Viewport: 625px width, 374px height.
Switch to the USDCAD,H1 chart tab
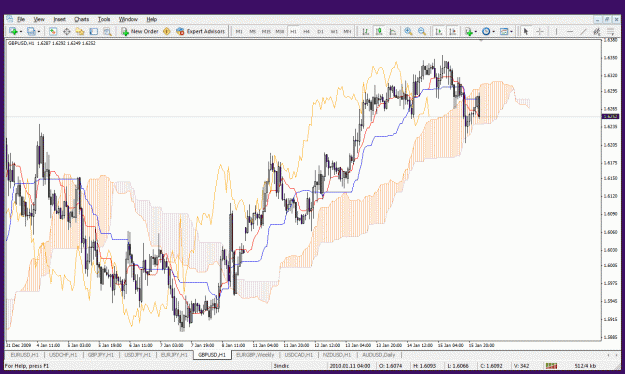[x=298, y=355]
